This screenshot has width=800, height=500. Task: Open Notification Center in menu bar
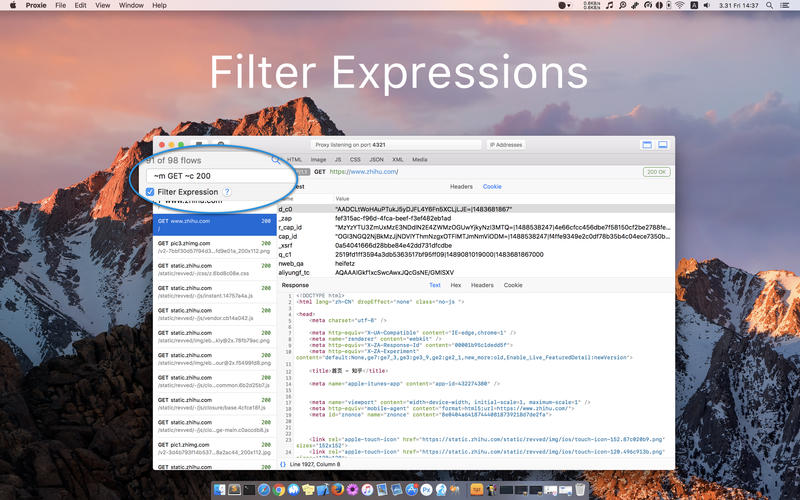coord(785,5)
